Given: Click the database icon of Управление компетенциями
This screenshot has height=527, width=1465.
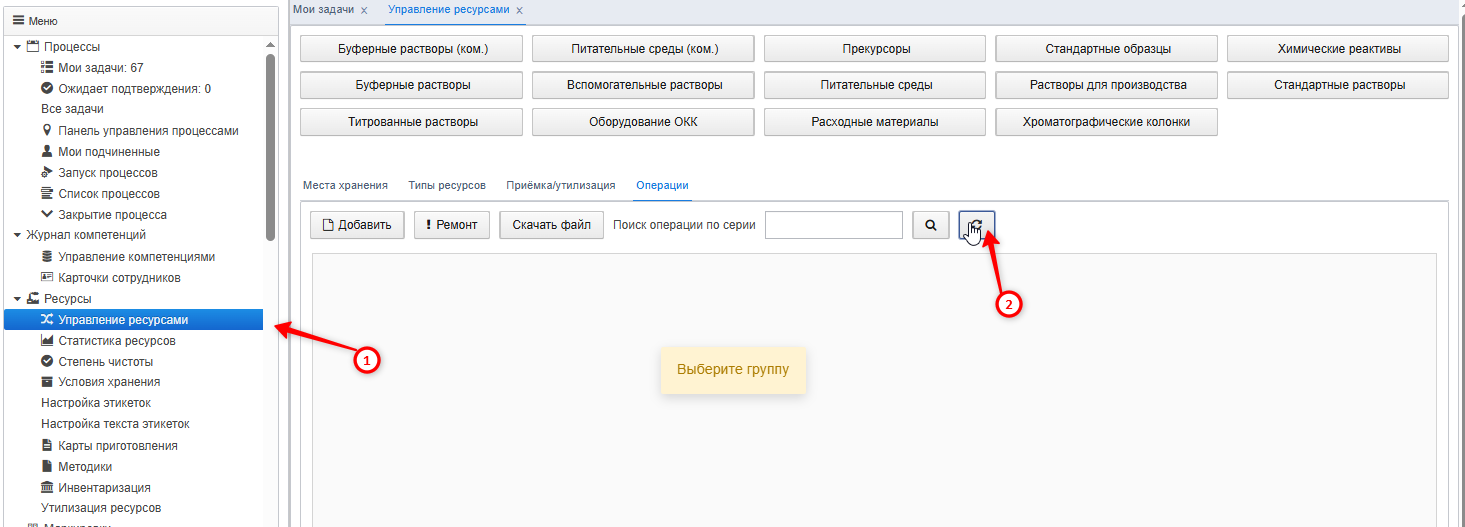Looking at the screenshot, I should tap(47, 257).
